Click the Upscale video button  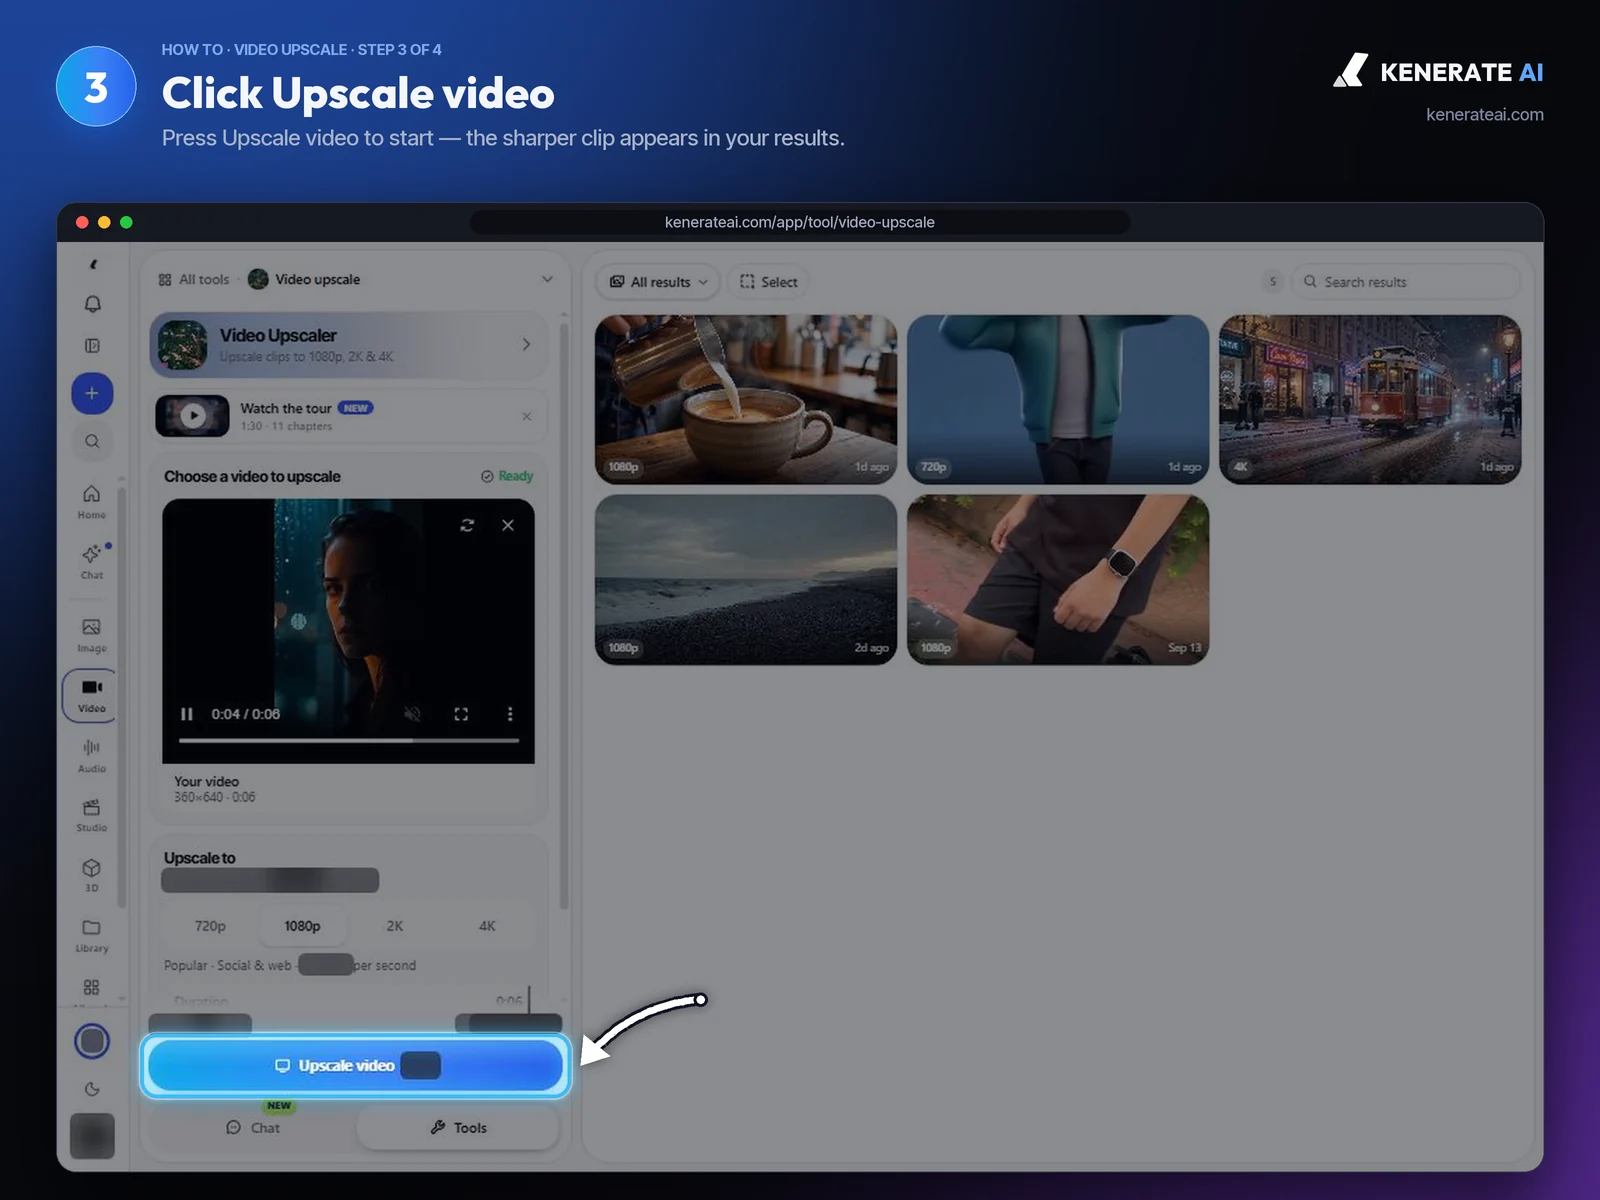[x=356, y=1065]
